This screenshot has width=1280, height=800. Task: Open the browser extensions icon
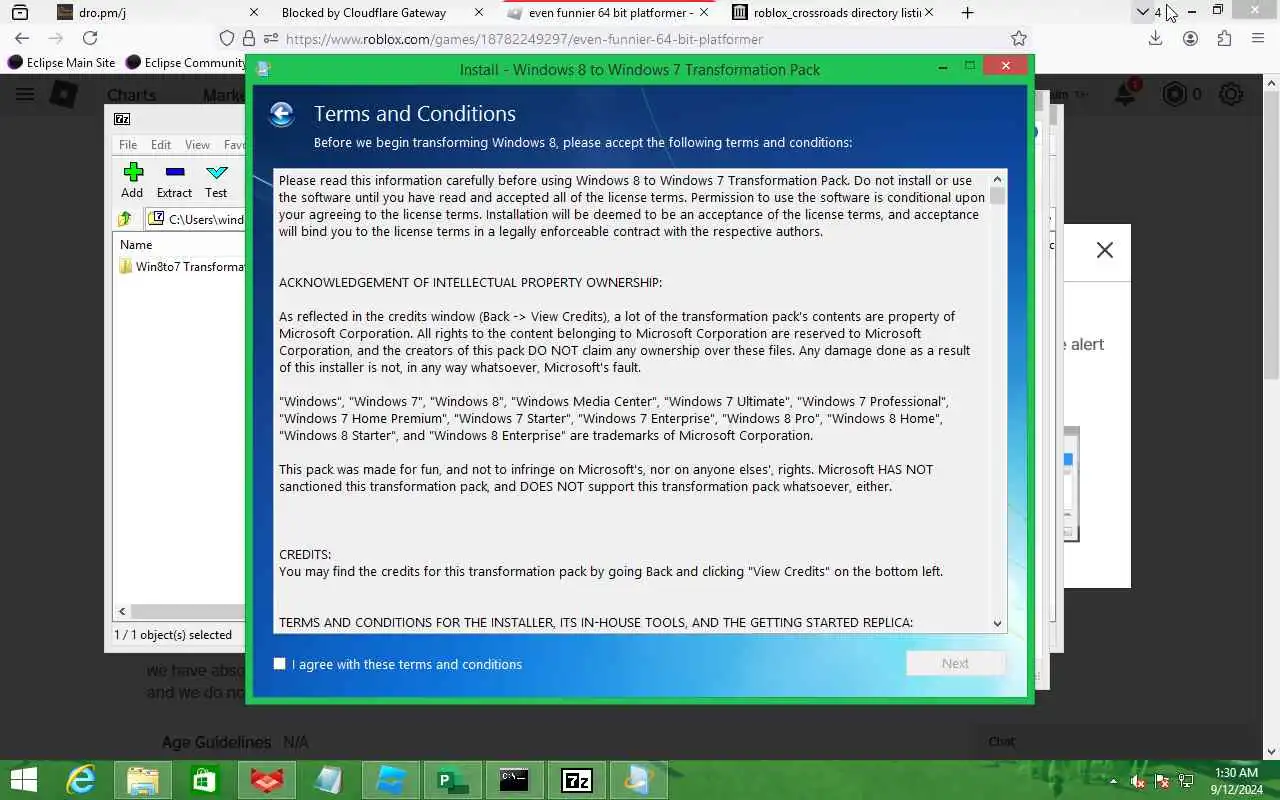(1224, 38)
